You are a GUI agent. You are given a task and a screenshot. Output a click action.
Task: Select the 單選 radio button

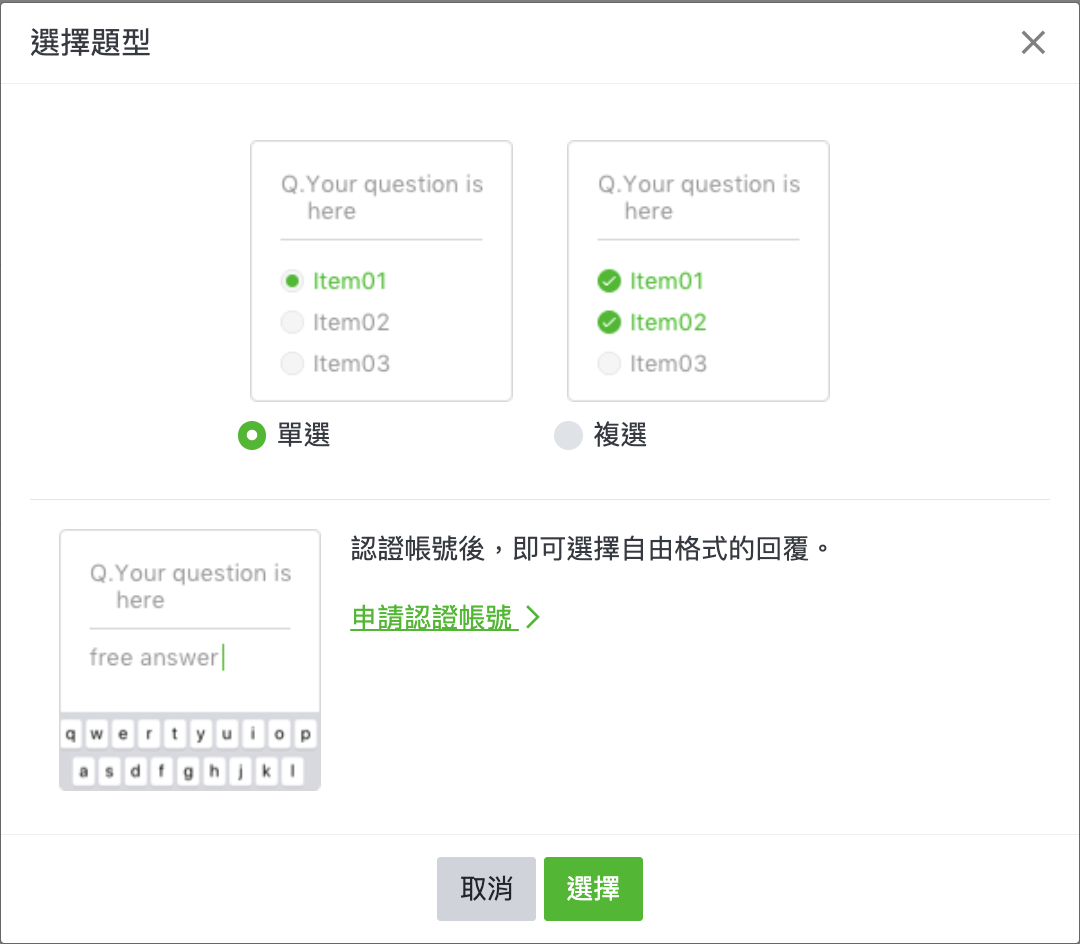coord(251,436)
